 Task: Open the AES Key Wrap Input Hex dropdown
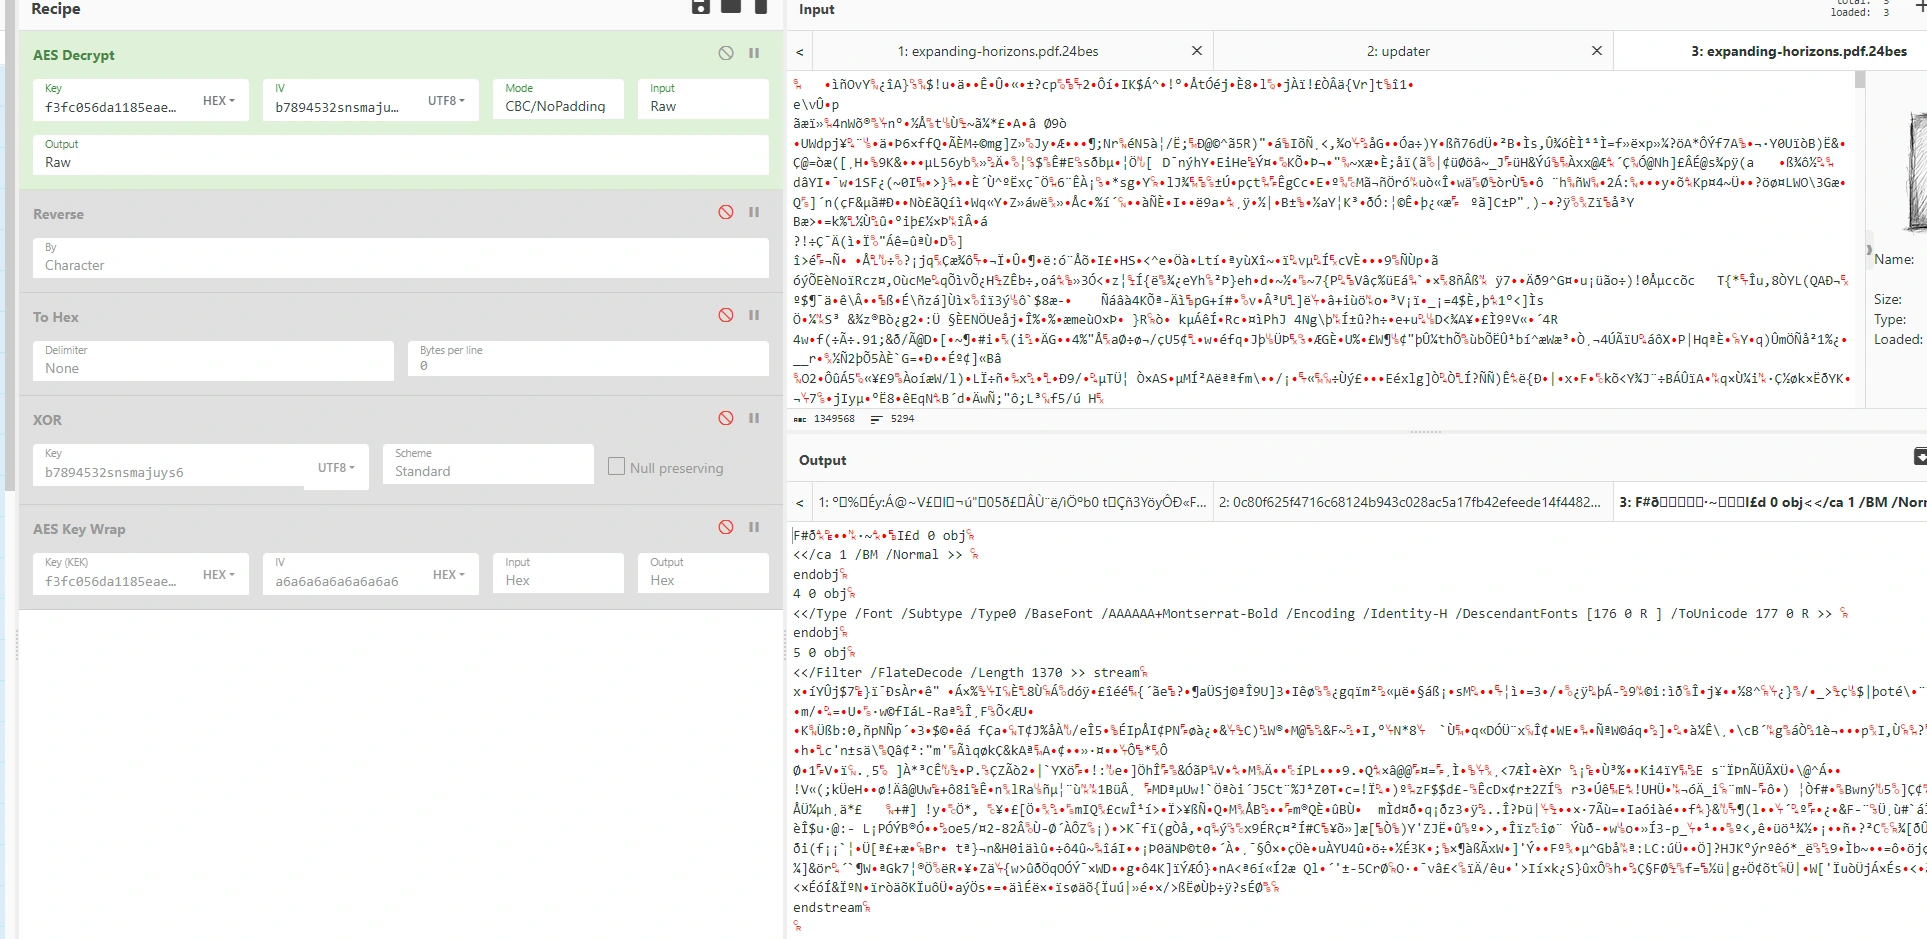click(x=558, y=573)
